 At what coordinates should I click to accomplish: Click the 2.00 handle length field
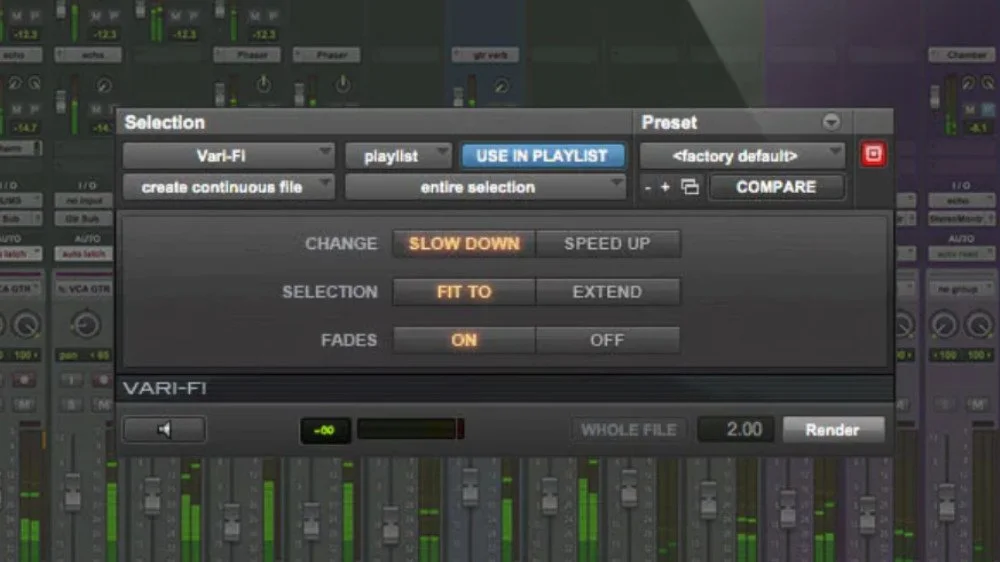click(x=737, y=429)
